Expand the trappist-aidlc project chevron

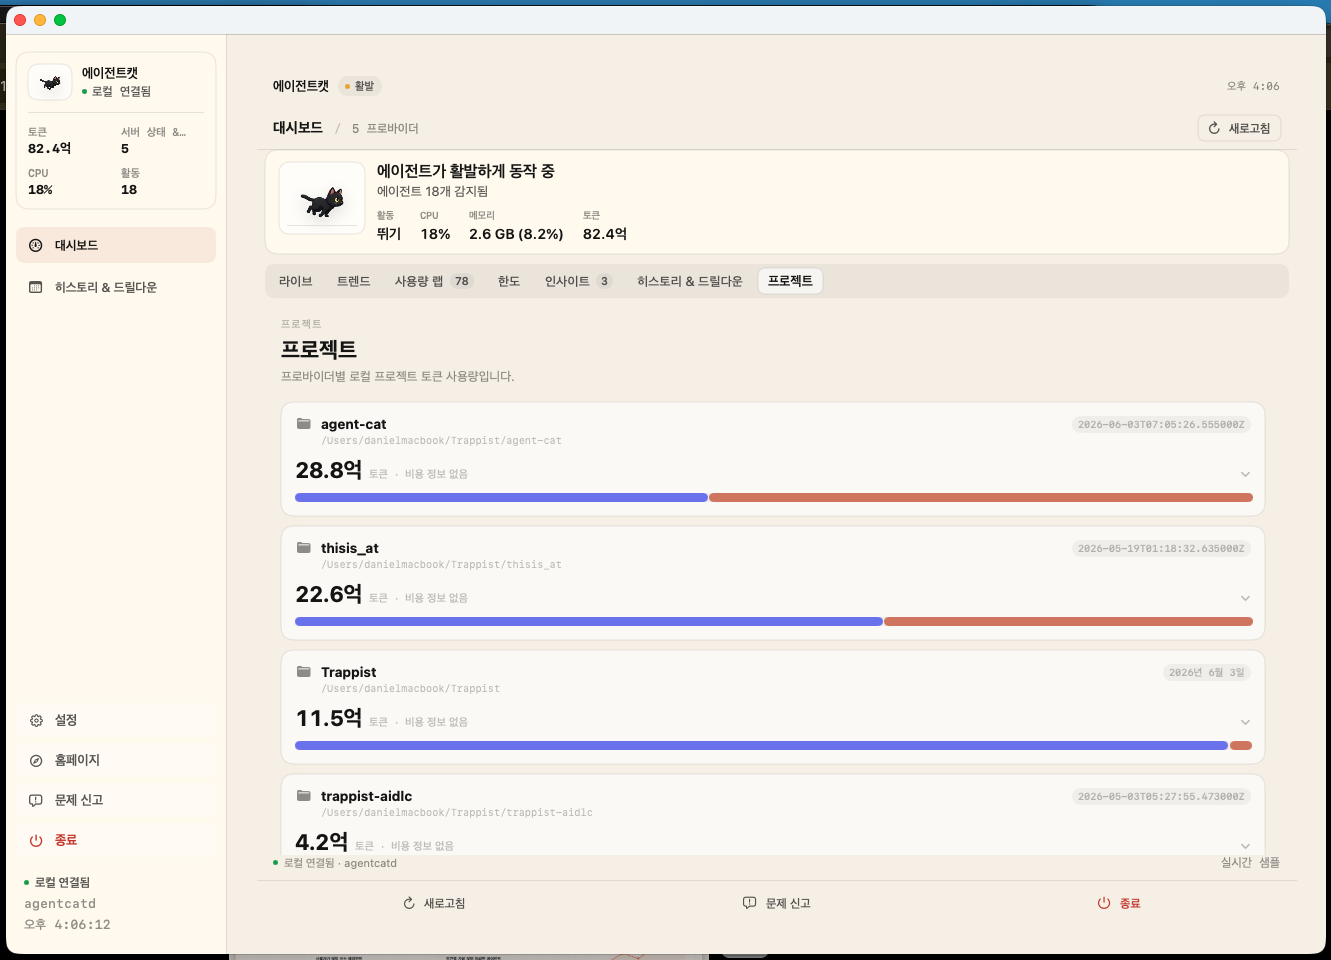[x=1245, y=846]
